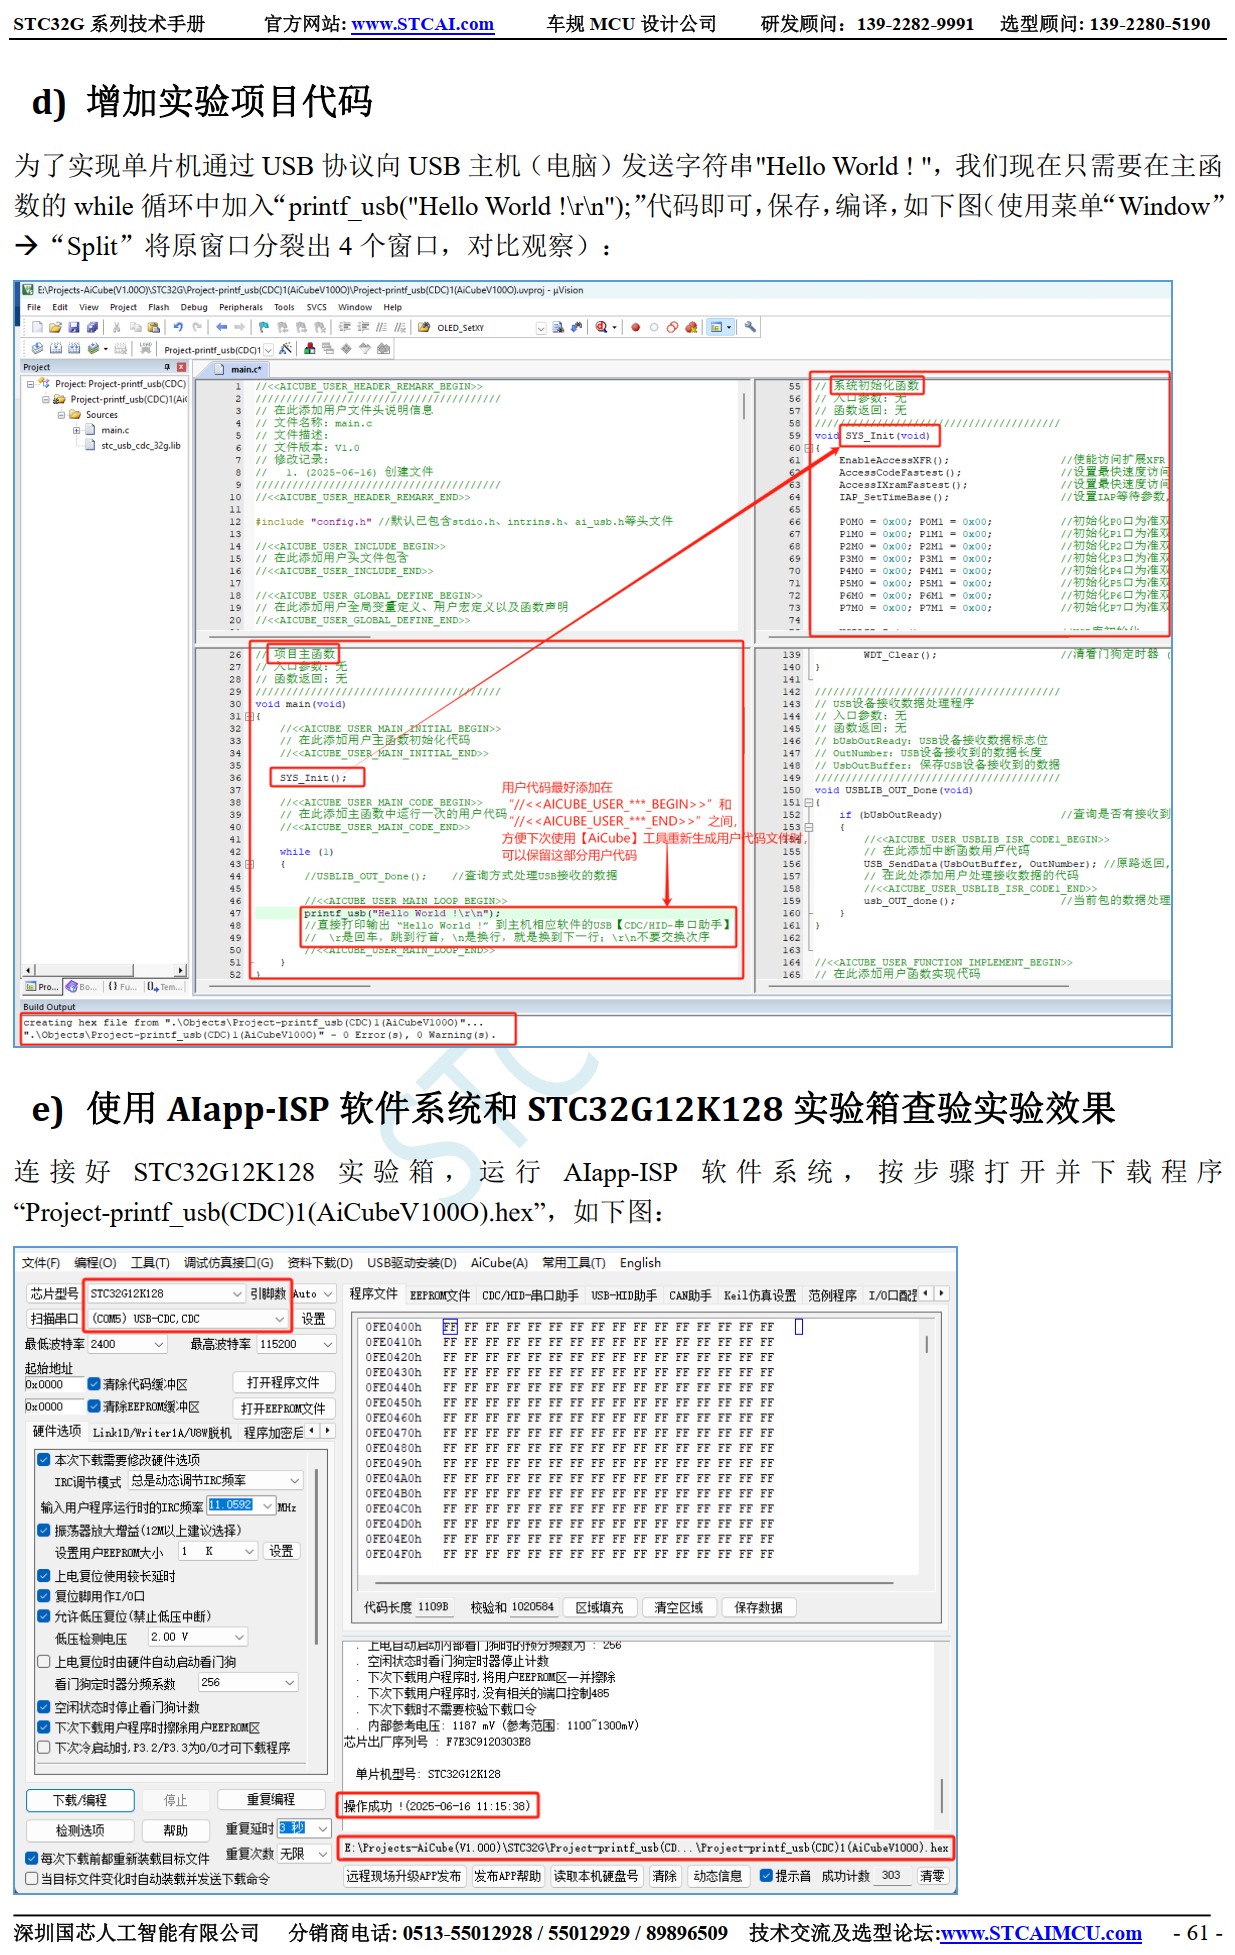The width and height of the screenshot is (1235, 1955).
Task: Select stc_usb_cdc_32g.lib in Project tree
Action: 140,446
